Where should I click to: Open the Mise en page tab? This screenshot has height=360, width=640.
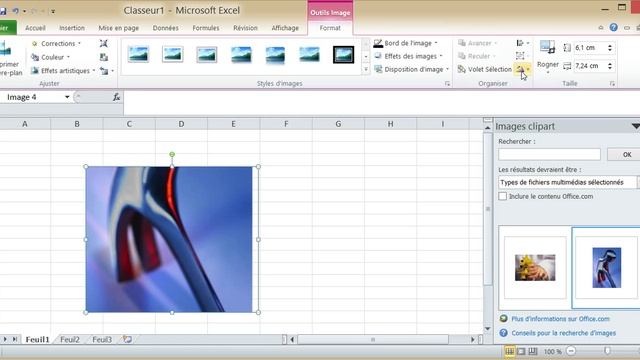tap(118, 28)
